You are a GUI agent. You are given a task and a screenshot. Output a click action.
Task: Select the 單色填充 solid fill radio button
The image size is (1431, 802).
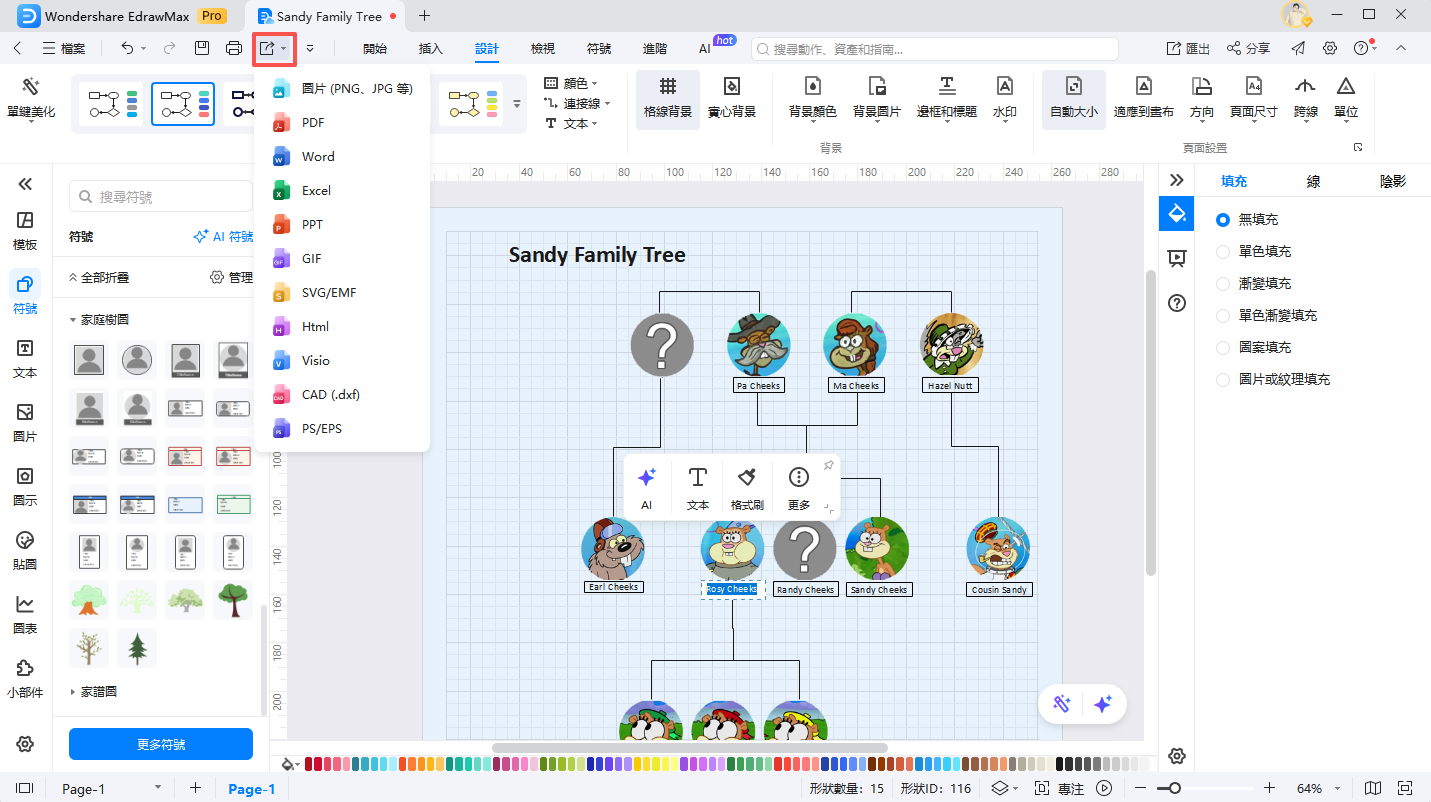coord(1223,252)
